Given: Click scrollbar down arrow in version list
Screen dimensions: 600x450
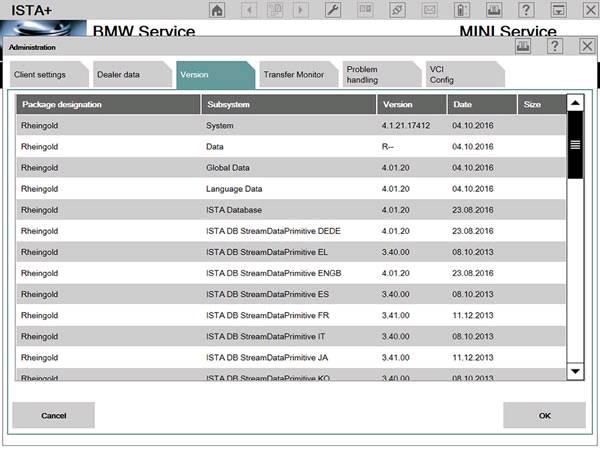Looking at the screenshot, I should [575, 371].
